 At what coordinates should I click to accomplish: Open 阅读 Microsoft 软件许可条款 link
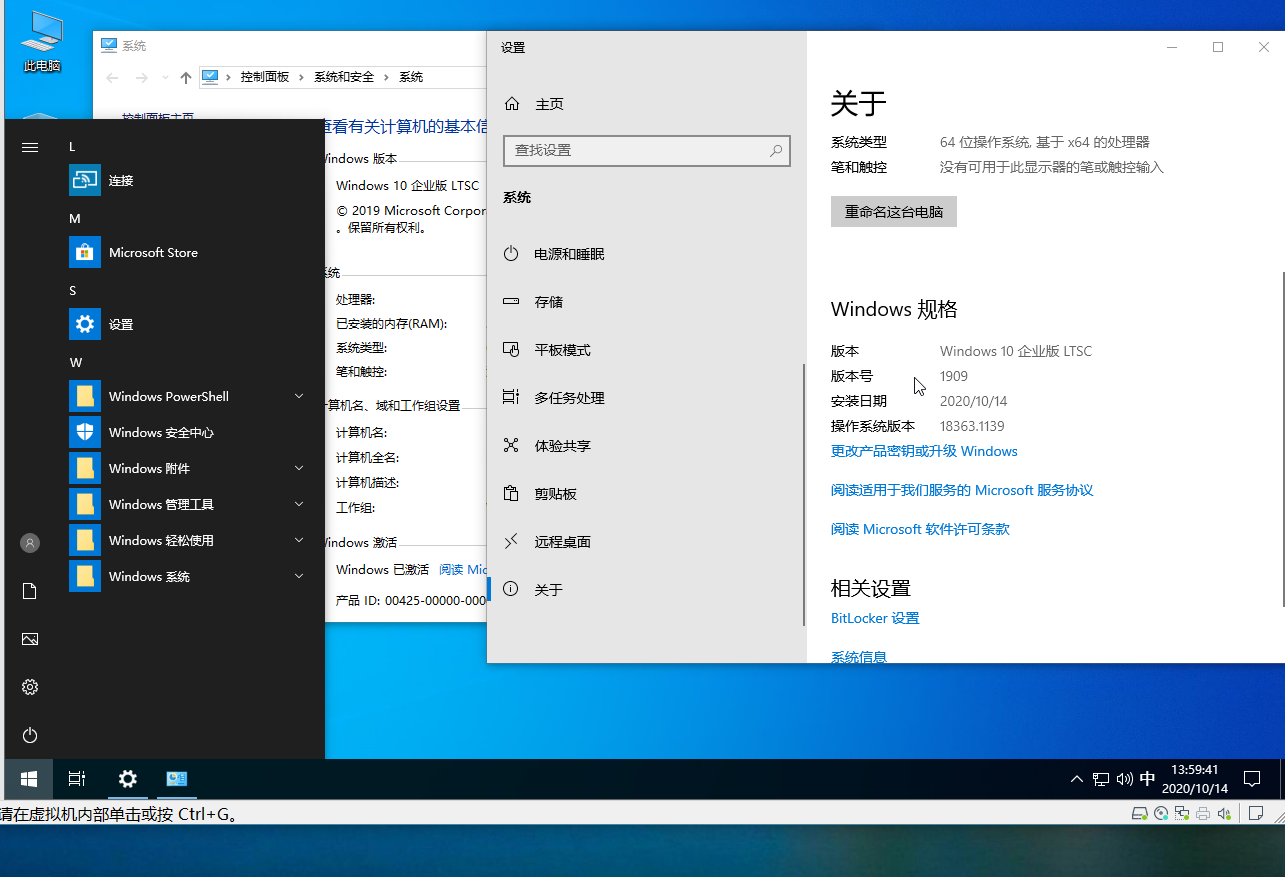920,530
